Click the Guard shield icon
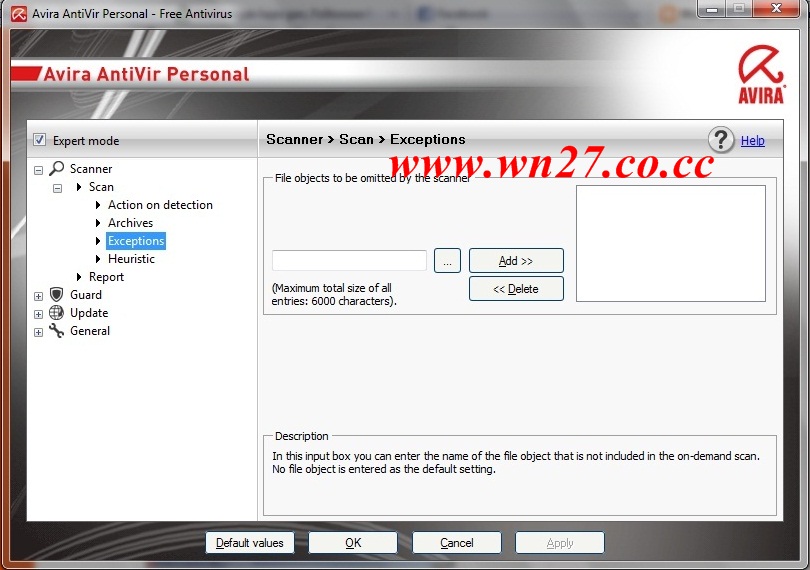 click(56, 295)
